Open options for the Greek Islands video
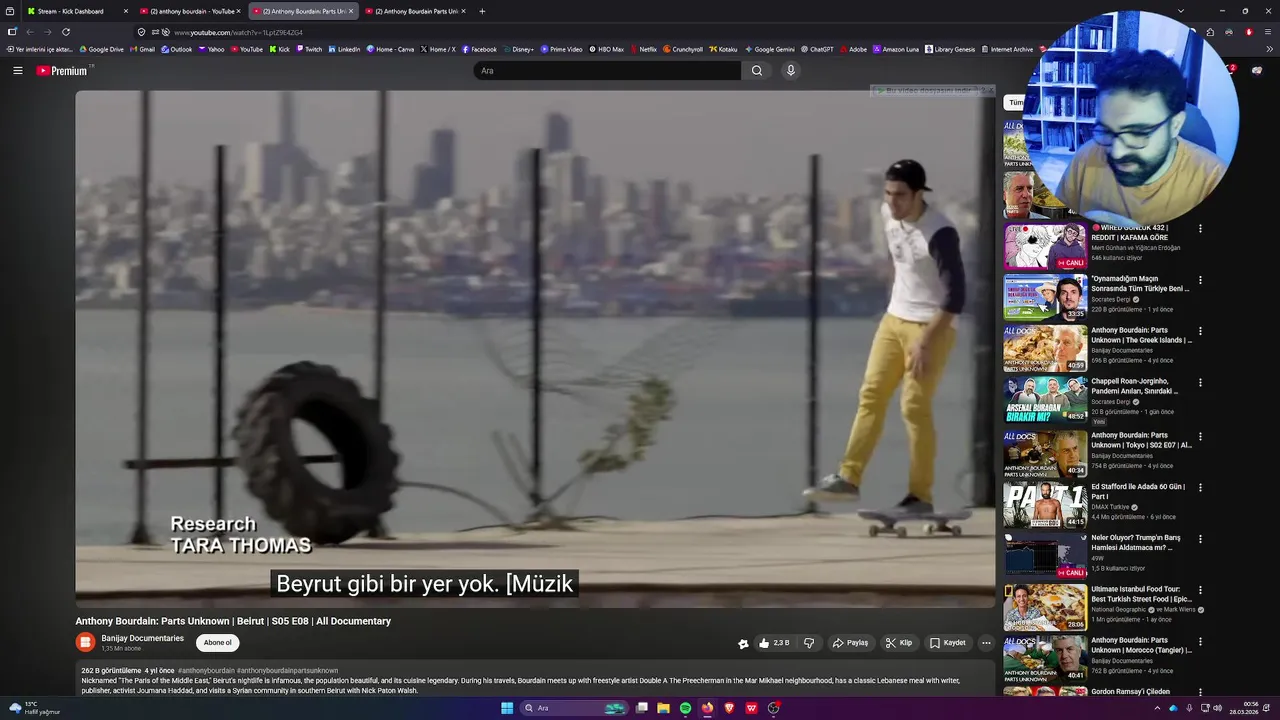The width and height of the screenshot is (1280, 720). pyautogui.click(x=1201, y=331)
